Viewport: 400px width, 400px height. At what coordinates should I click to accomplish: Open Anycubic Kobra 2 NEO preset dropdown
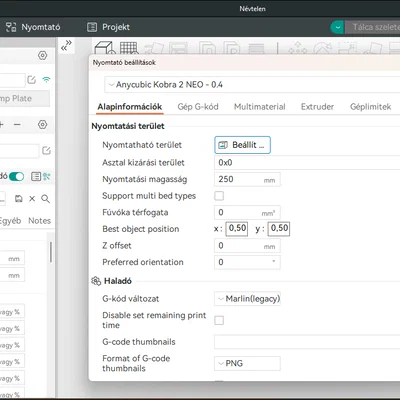tap(252, 85)
